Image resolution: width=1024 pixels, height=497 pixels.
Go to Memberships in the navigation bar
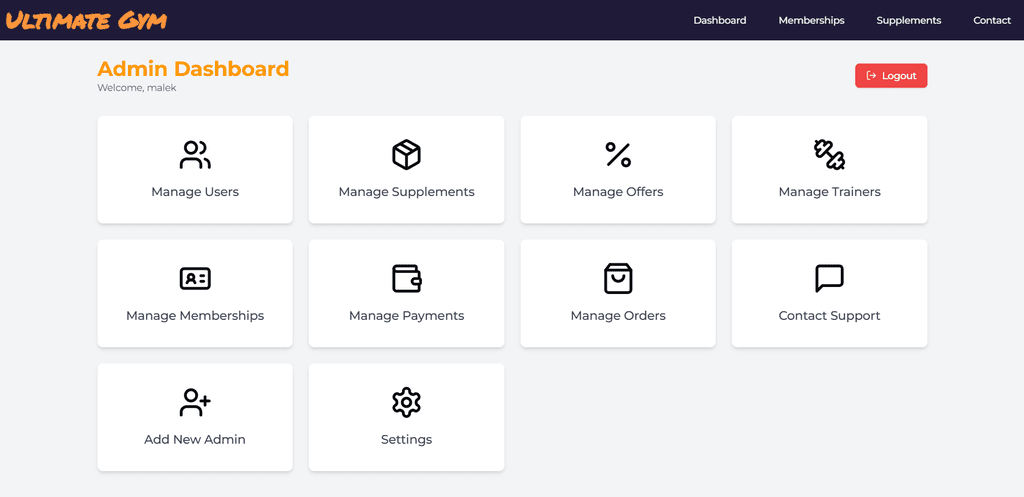coord(811,20)
